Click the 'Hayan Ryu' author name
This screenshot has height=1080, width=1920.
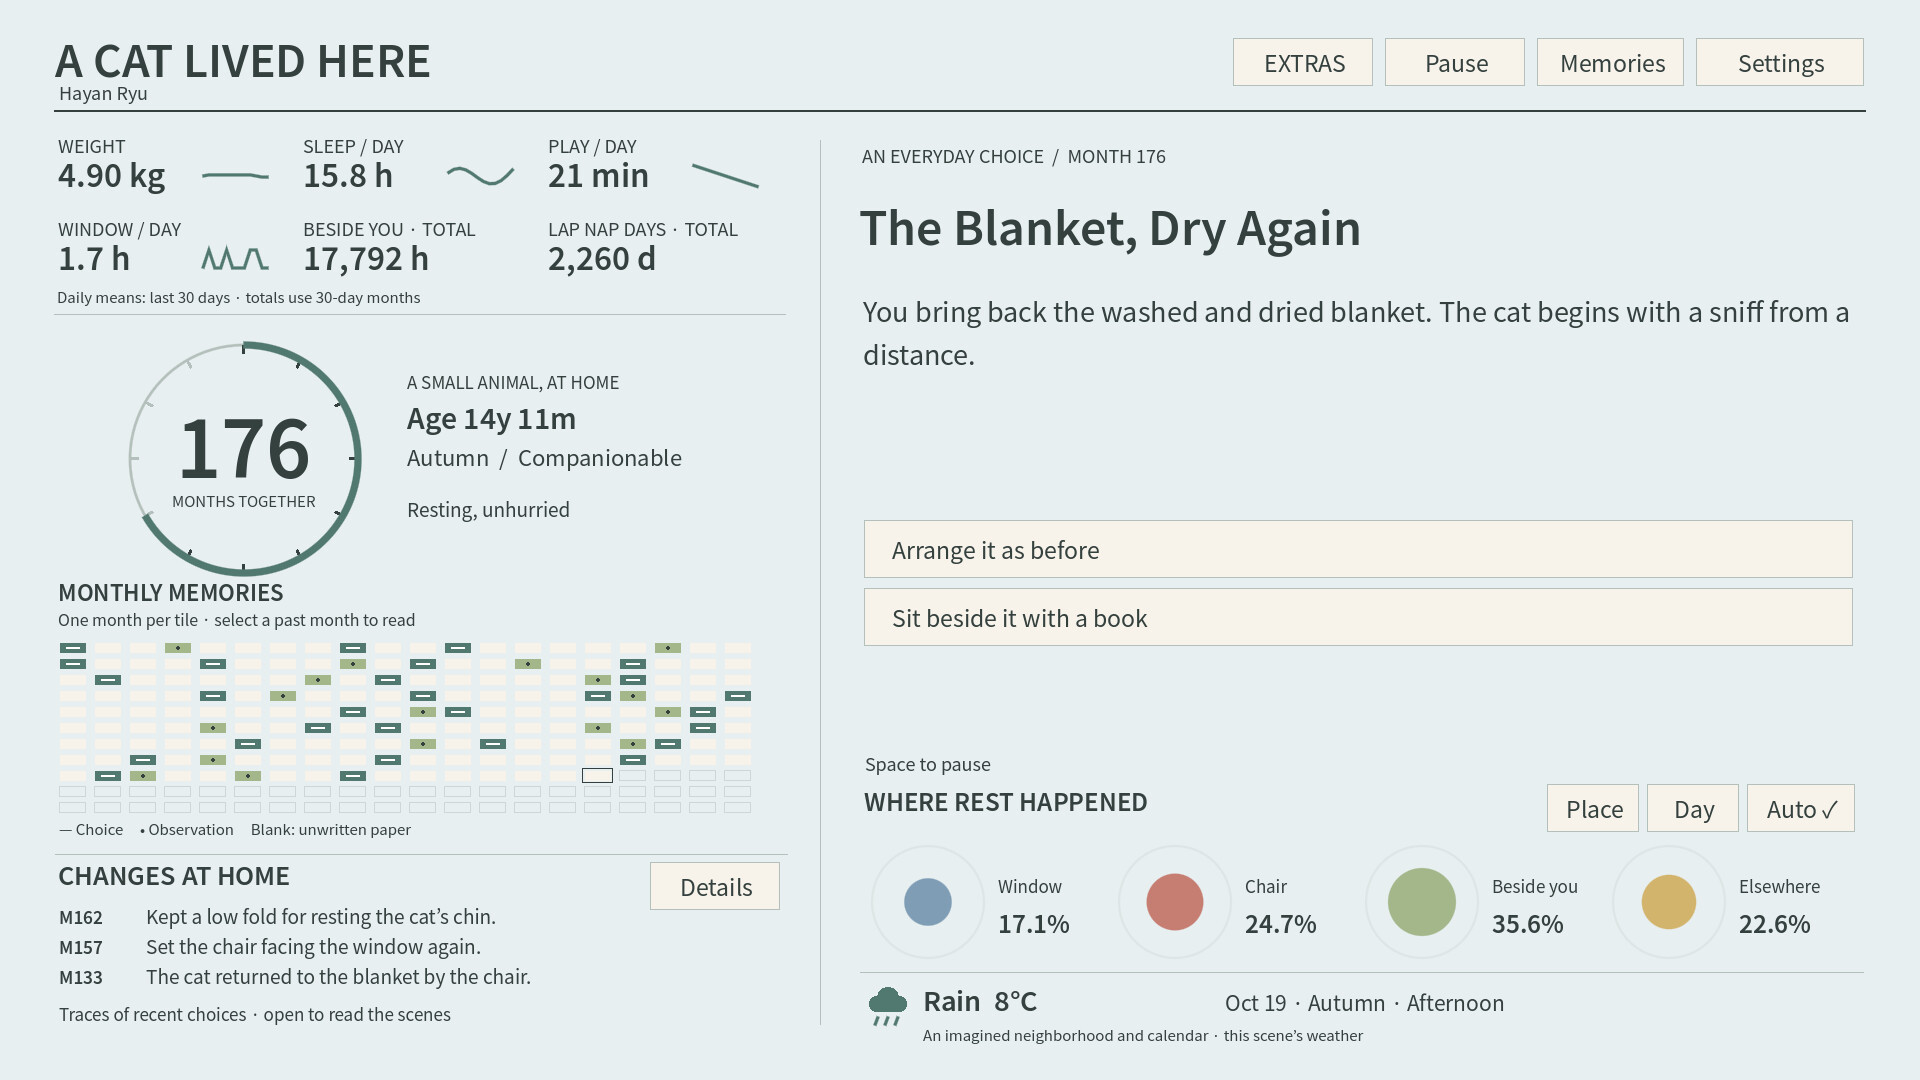point(103,93)
